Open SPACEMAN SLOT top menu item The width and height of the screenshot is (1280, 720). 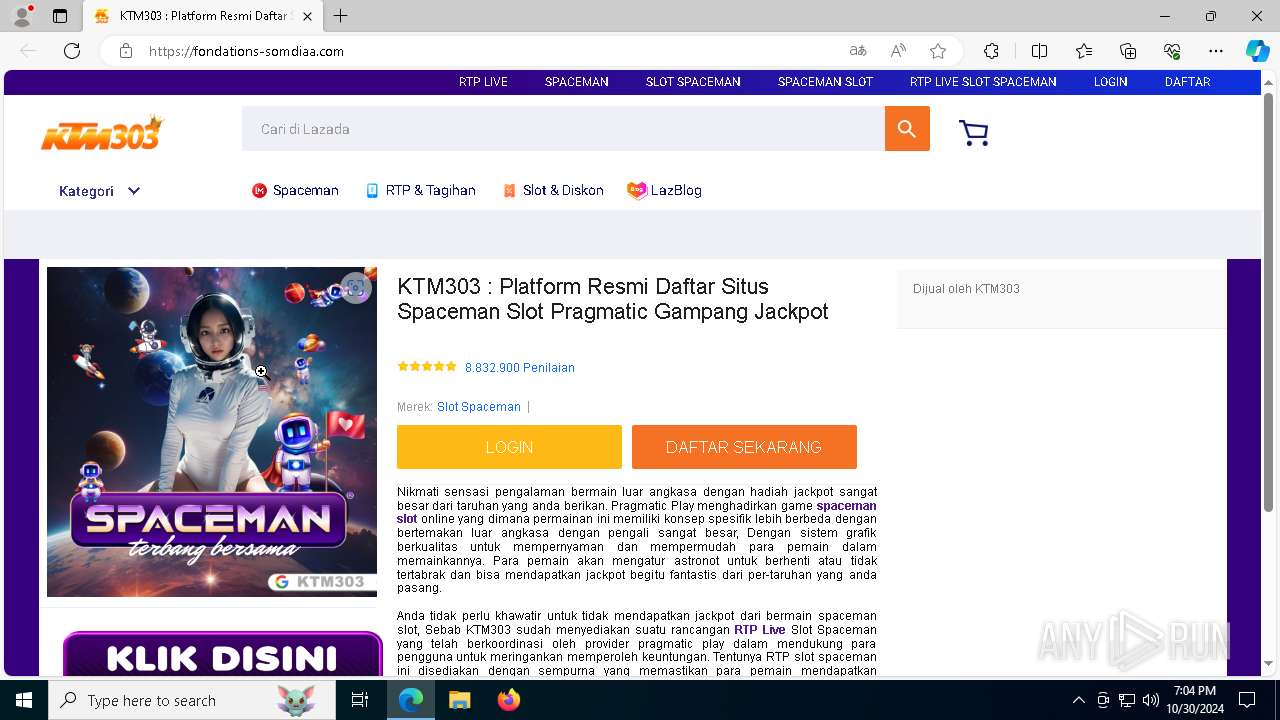coord(825,82)
